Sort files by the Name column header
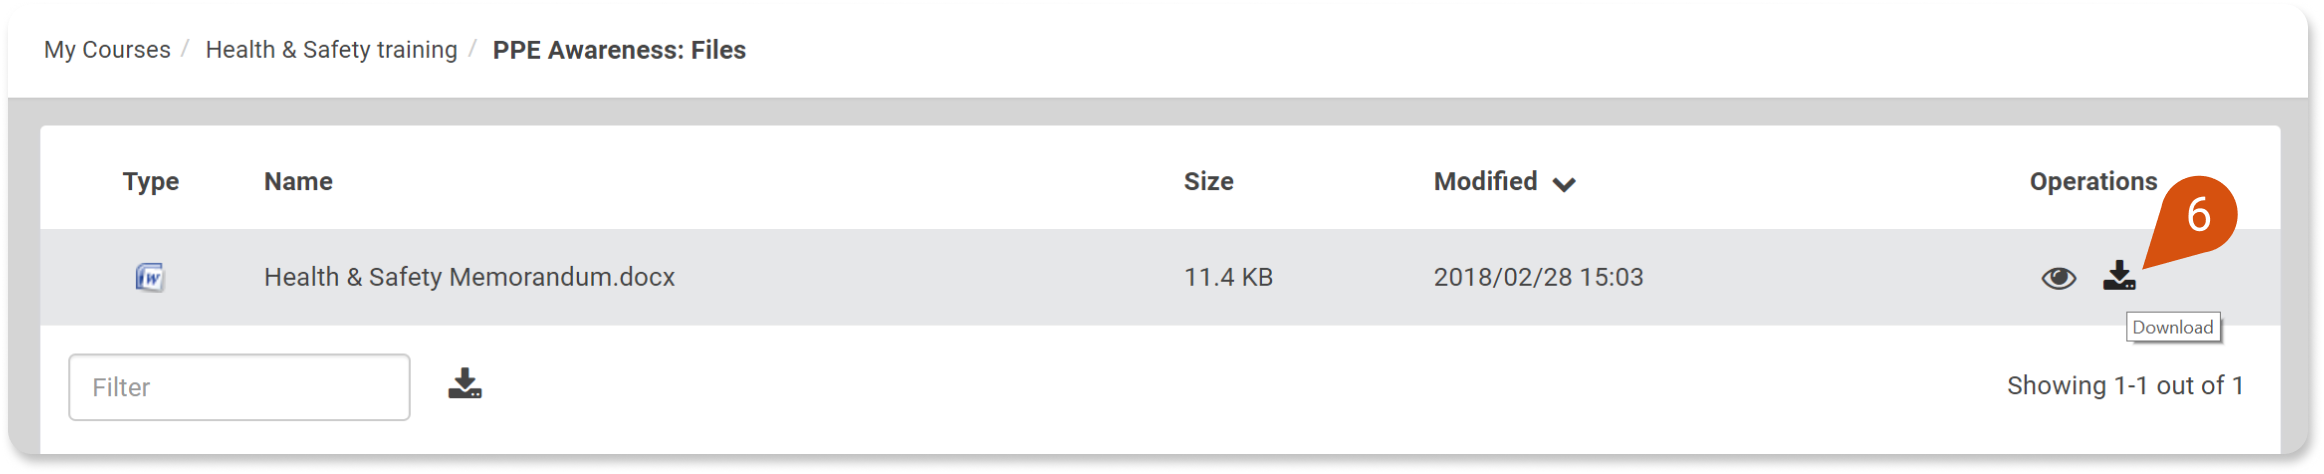 pyautogui.click(x=298, y=181)
